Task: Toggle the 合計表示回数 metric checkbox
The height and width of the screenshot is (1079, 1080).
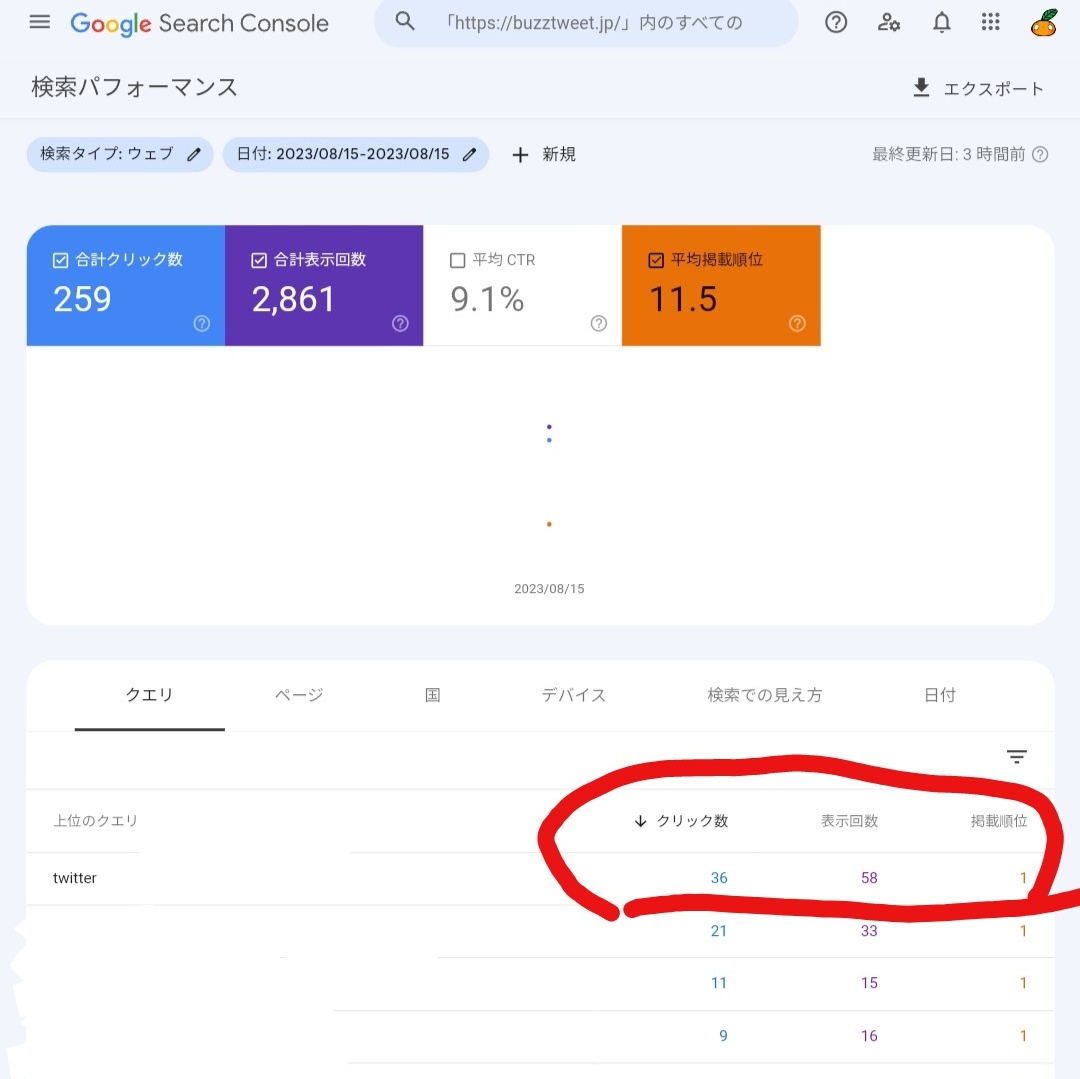Action: pos(259,260)
